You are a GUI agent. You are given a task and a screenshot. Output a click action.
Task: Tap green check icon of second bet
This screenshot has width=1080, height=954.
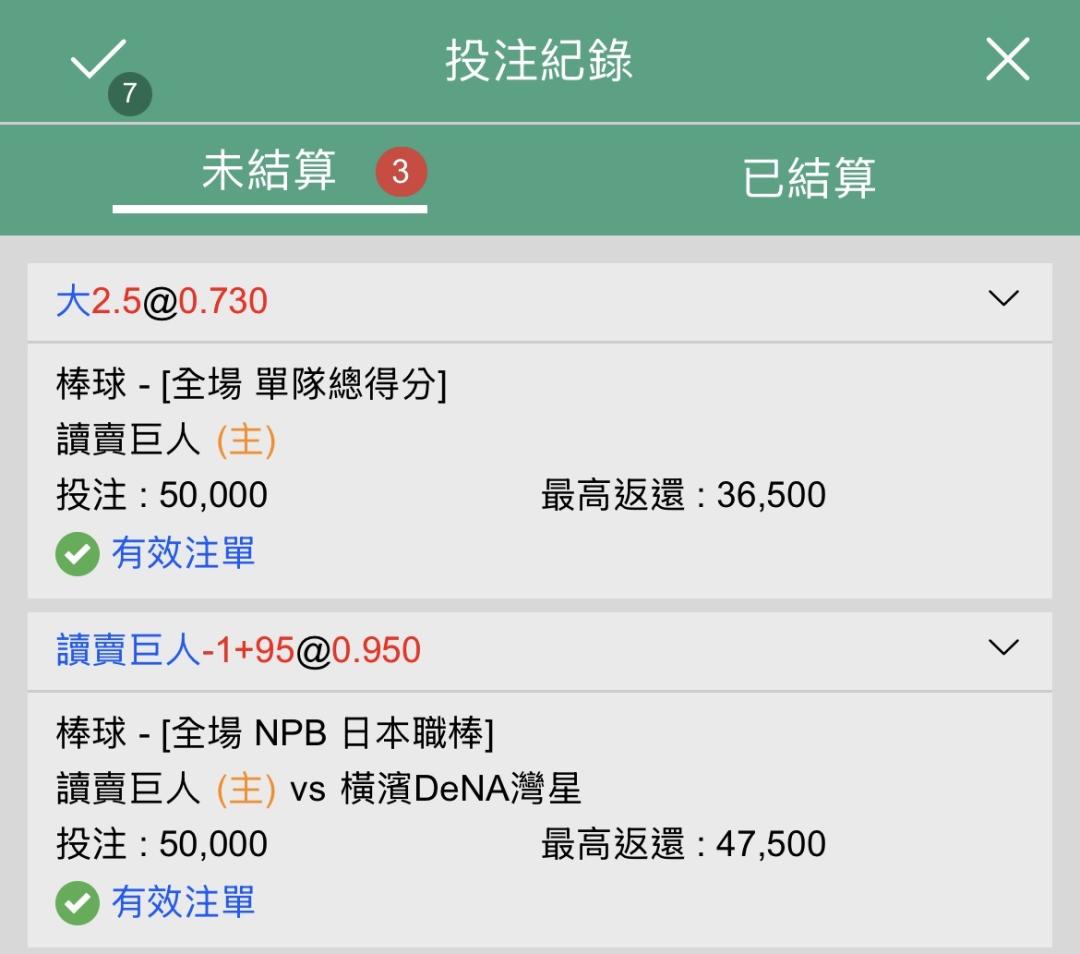click(77, 903)
